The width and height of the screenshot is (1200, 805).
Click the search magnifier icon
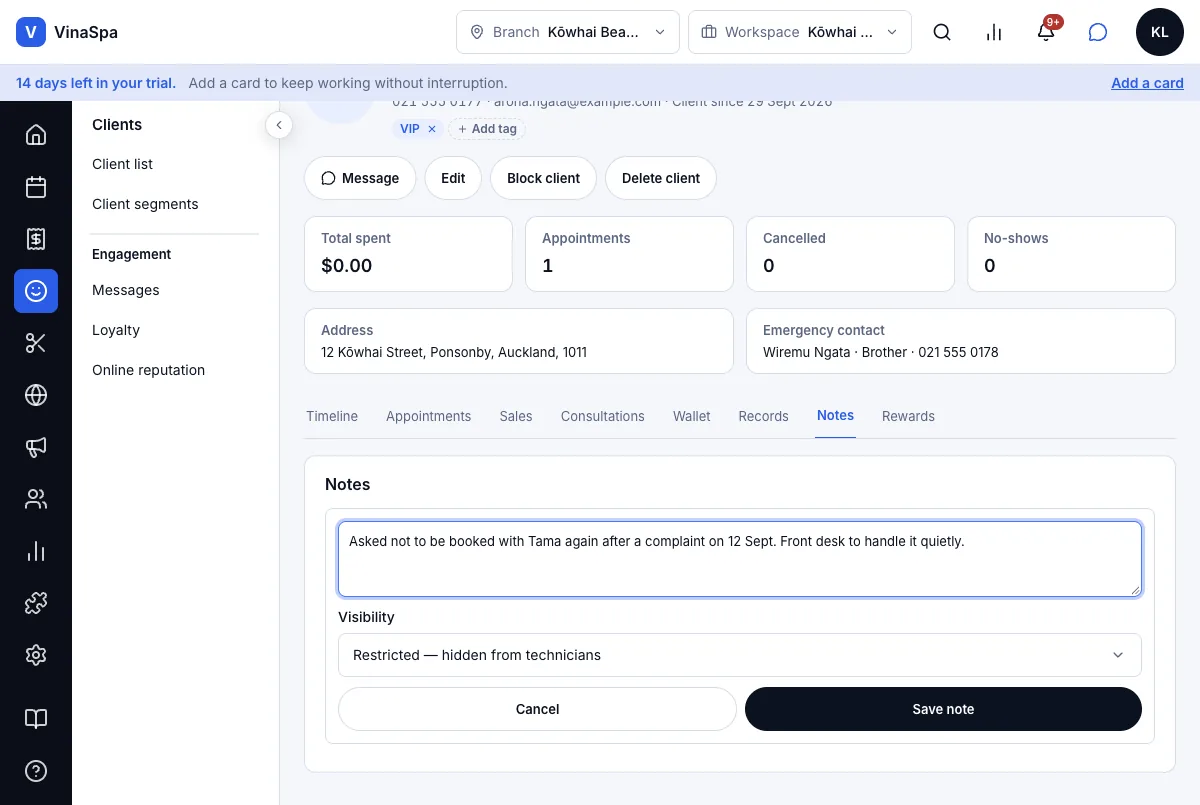(942, 32)
